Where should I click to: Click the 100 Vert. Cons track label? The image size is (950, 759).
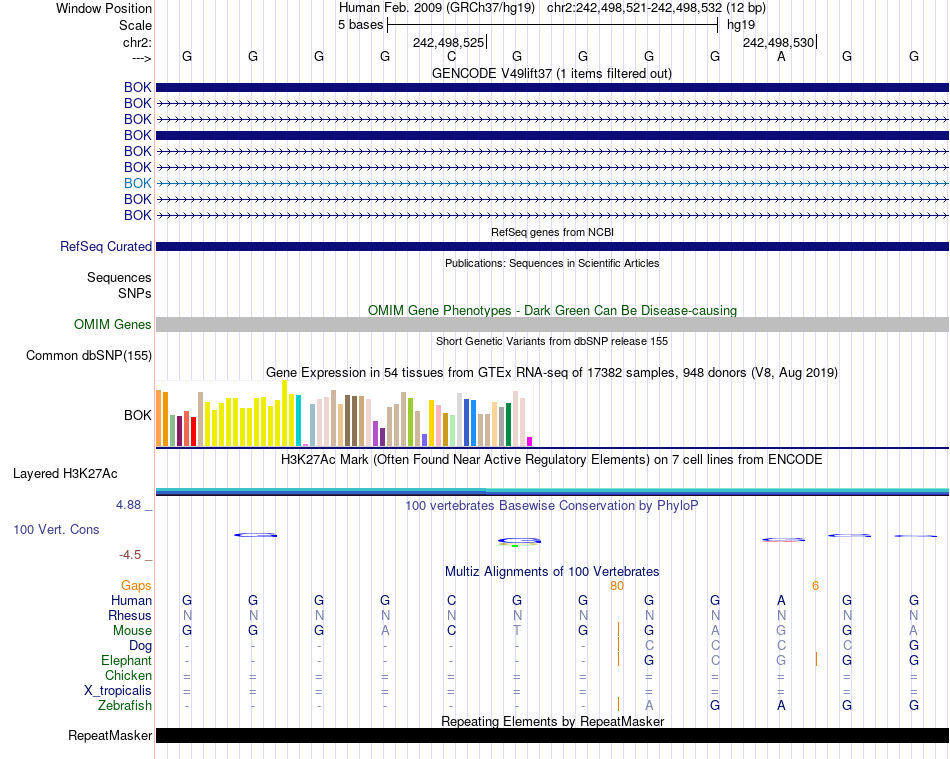point(56,529)
